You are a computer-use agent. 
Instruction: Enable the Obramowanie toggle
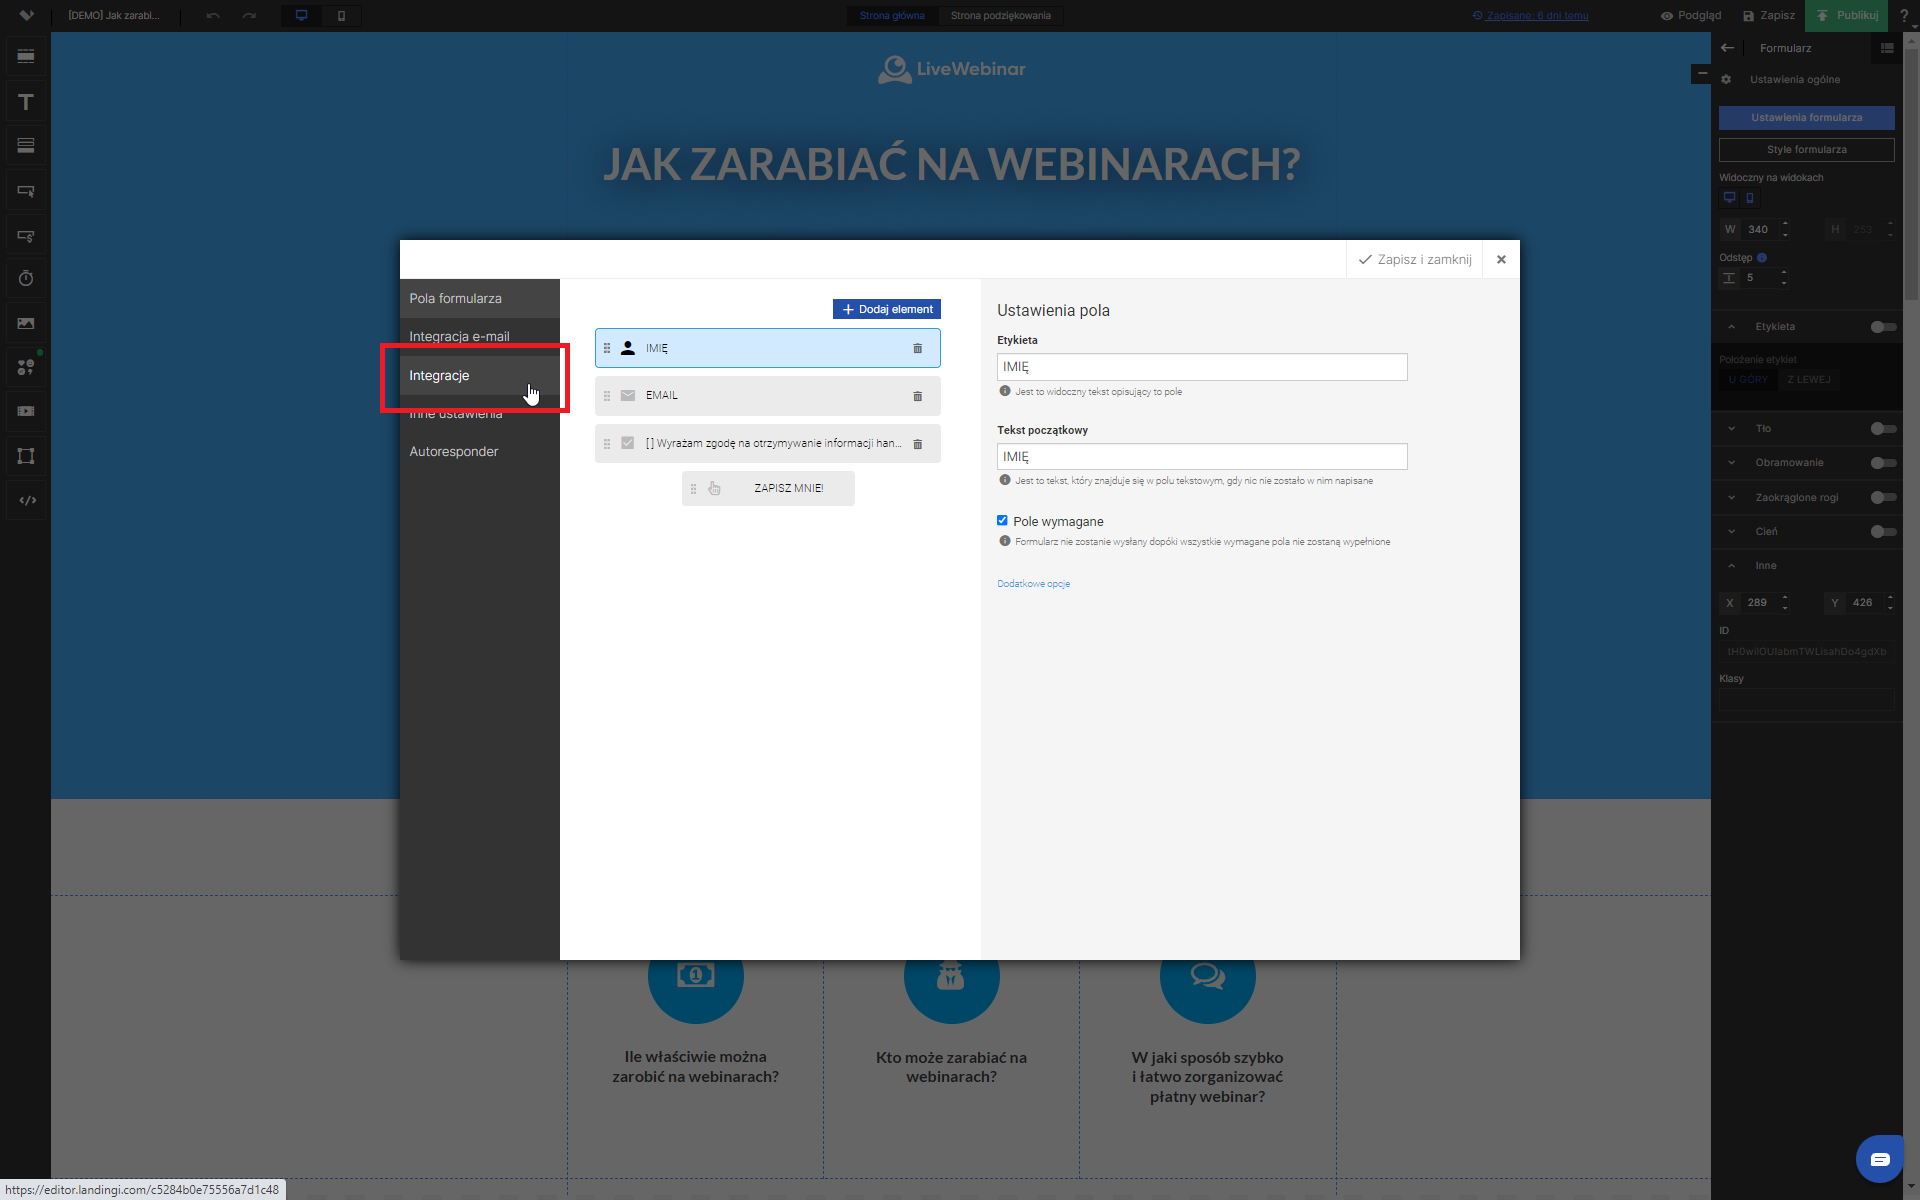point(1883,463)
